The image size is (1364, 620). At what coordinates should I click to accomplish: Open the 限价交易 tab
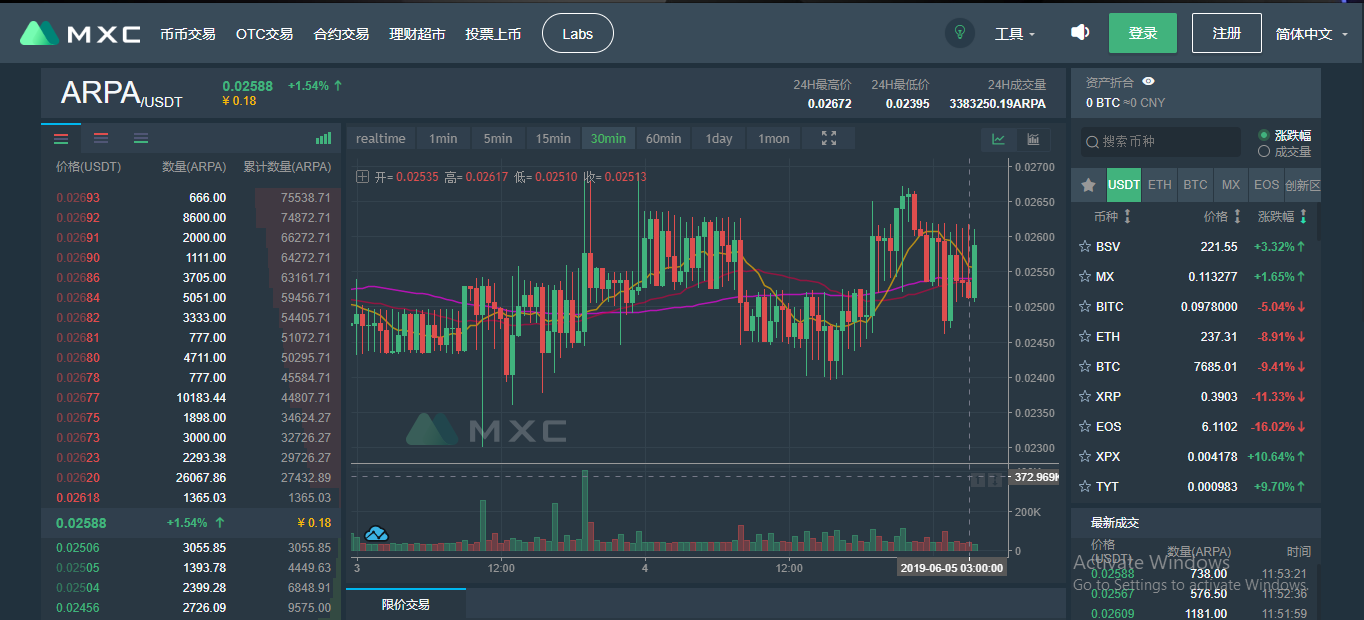pos(406,604)
